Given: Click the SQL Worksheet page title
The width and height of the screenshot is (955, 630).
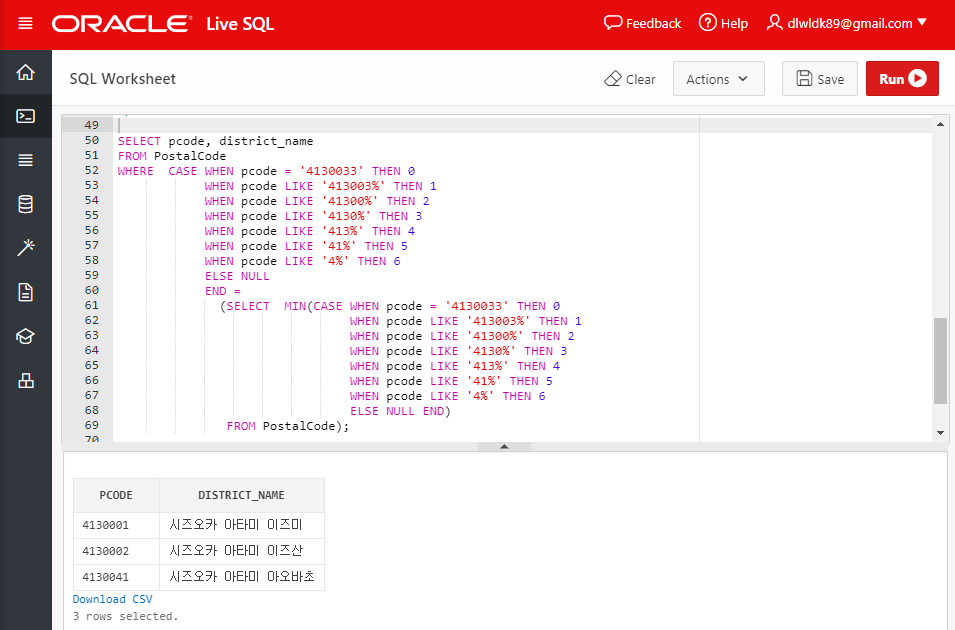Looking at the screenshot, I should (x=122, y=79).
